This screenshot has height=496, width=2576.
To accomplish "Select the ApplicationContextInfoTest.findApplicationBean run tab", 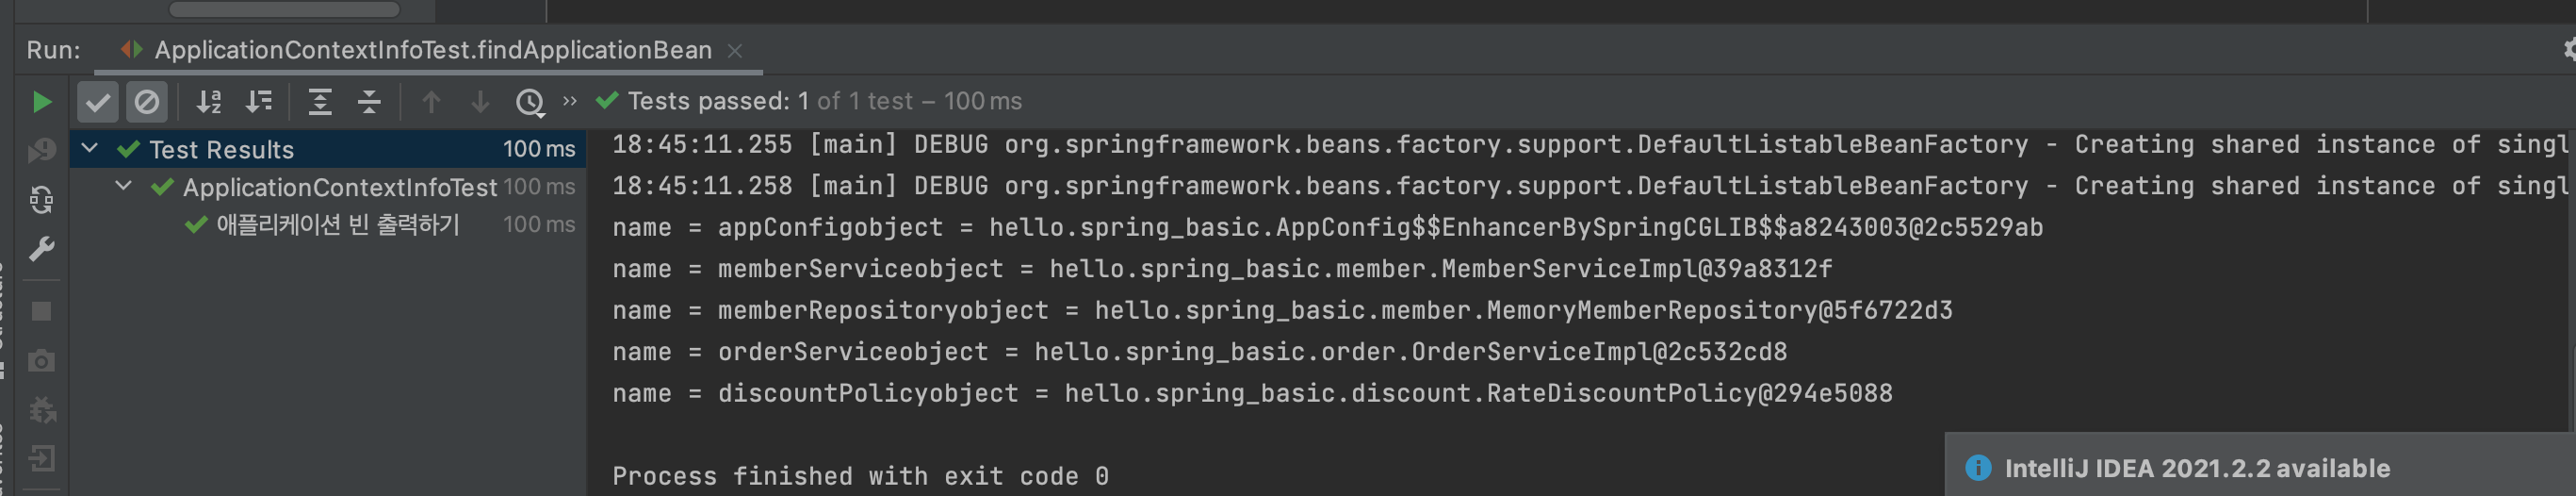I will (x=432, y=50).
